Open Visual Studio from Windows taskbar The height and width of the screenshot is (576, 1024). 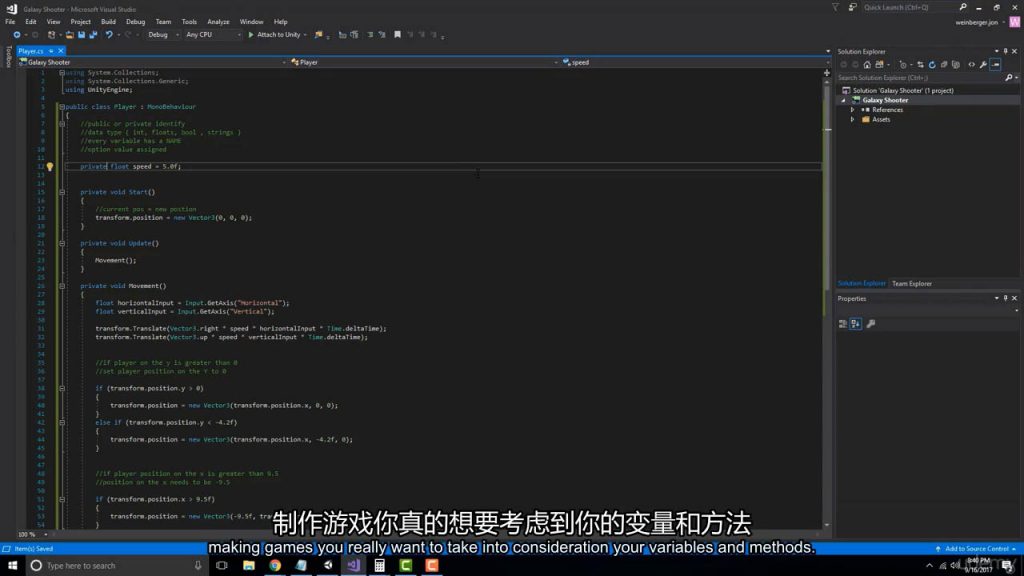tap(353, 565)
